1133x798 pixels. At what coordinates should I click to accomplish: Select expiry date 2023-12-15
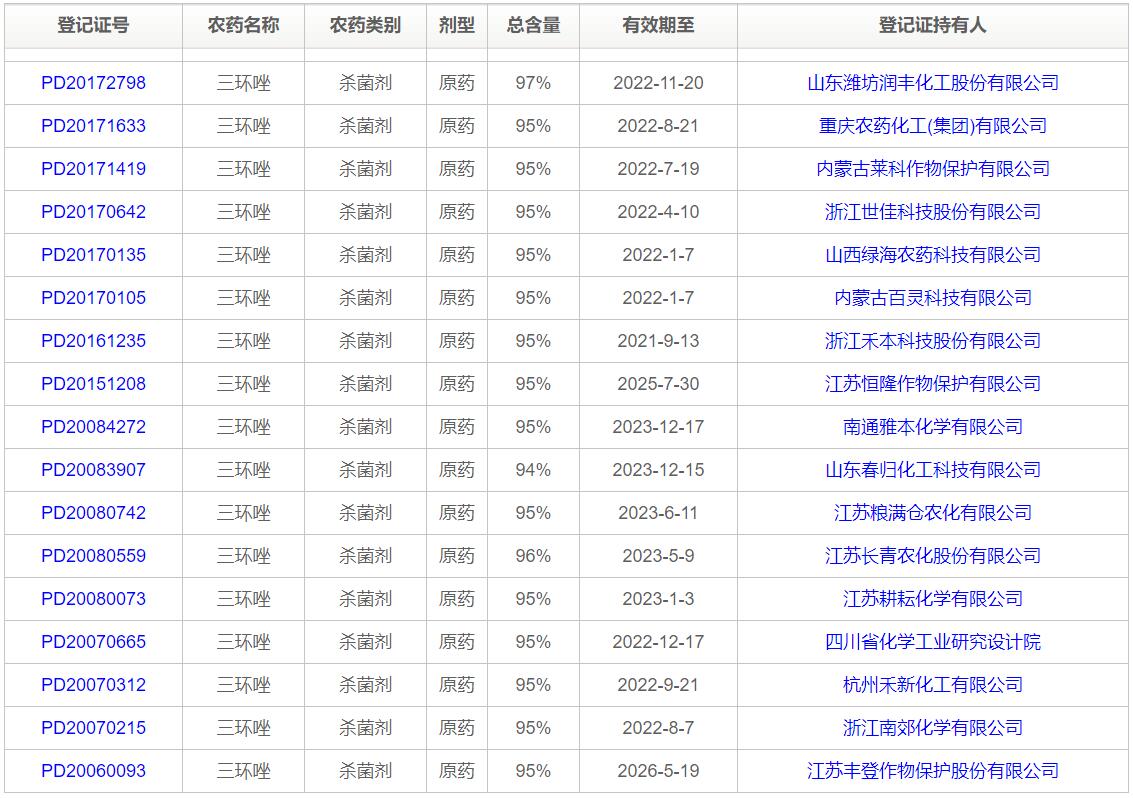658,470
